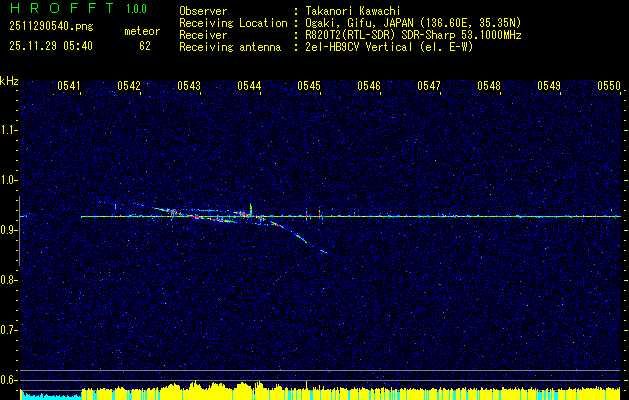
Task: Click location Ogaki, Gifu, JAPAN text
Action: [x=412, y=23]
